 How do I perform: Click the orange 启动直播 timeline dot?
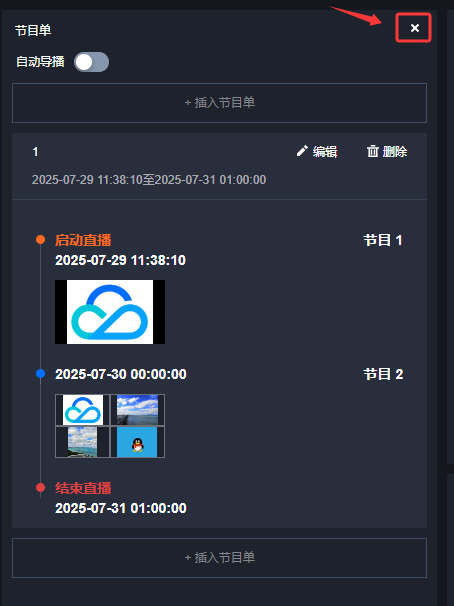40,240
